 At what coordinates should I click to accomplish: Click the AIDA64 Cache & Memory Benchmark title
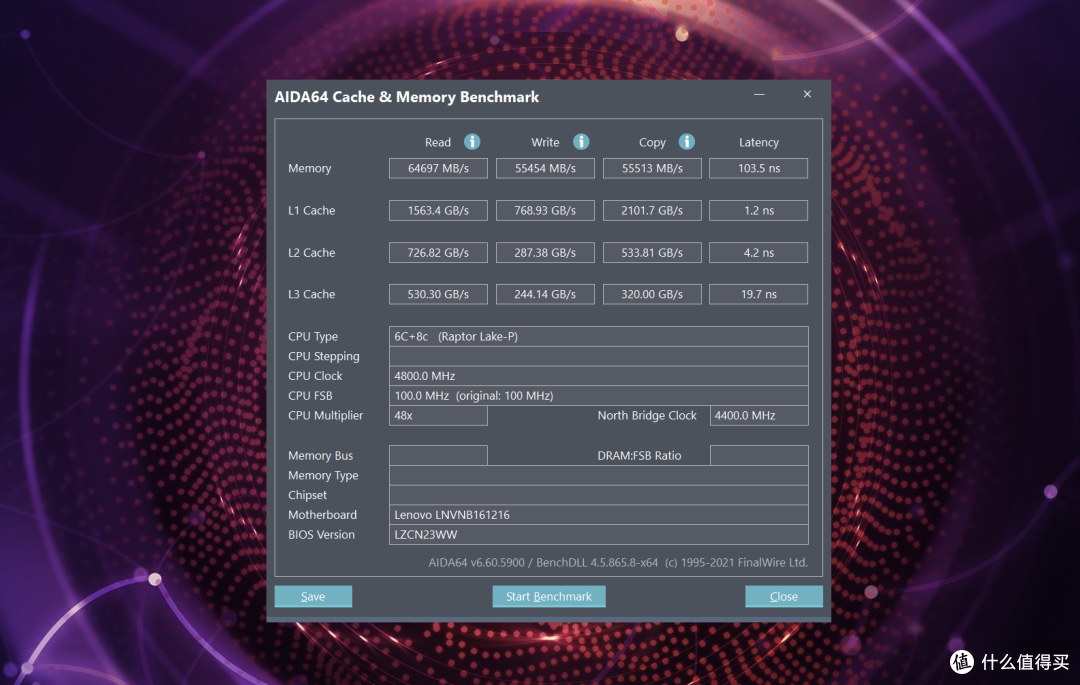[406, 97]
